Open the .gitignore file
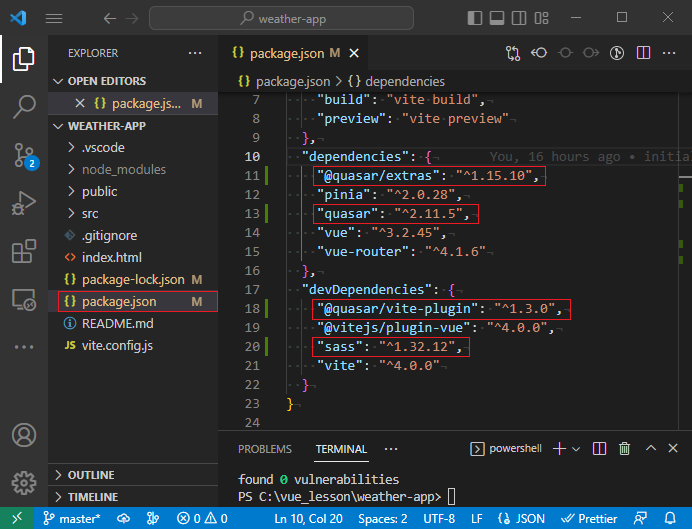Image resolution: width=692 pixels, height=529 pixels. point(133,236)
